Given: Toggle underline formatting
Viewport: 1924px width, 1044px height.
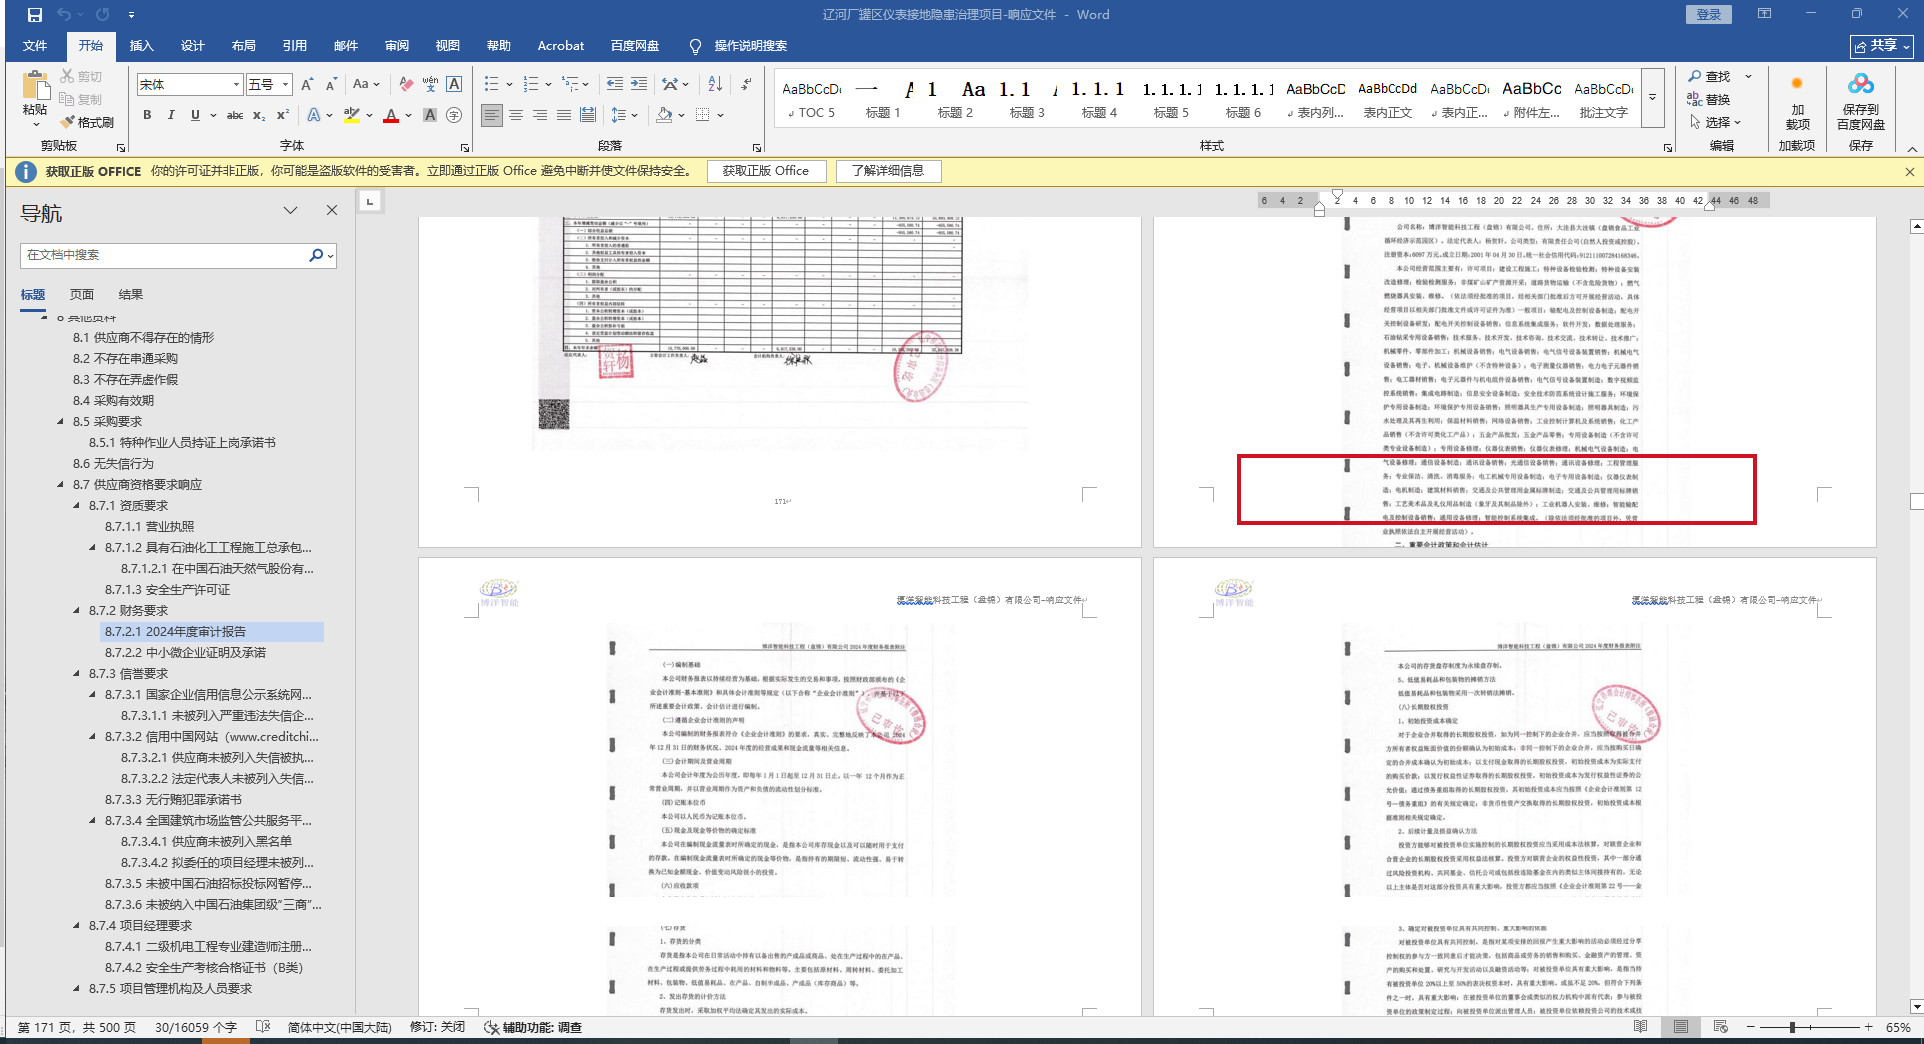Looking at the screenshot, I should click(x=195, y=116).
